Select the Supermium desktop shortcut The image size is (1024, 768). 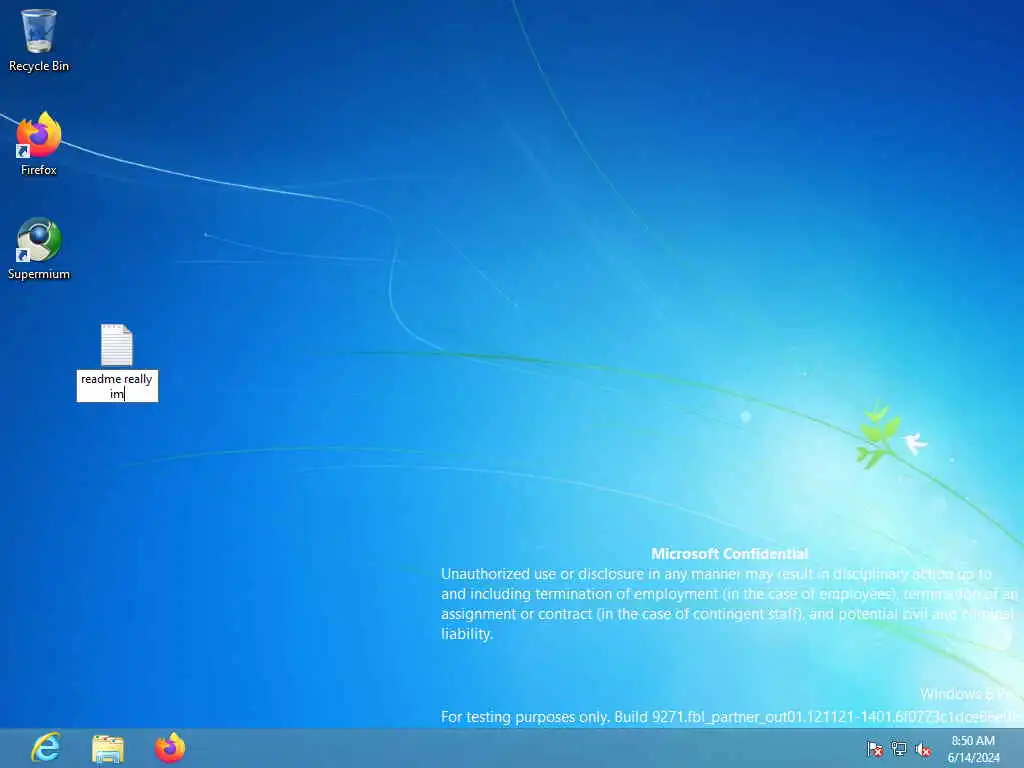coord(39,248)
